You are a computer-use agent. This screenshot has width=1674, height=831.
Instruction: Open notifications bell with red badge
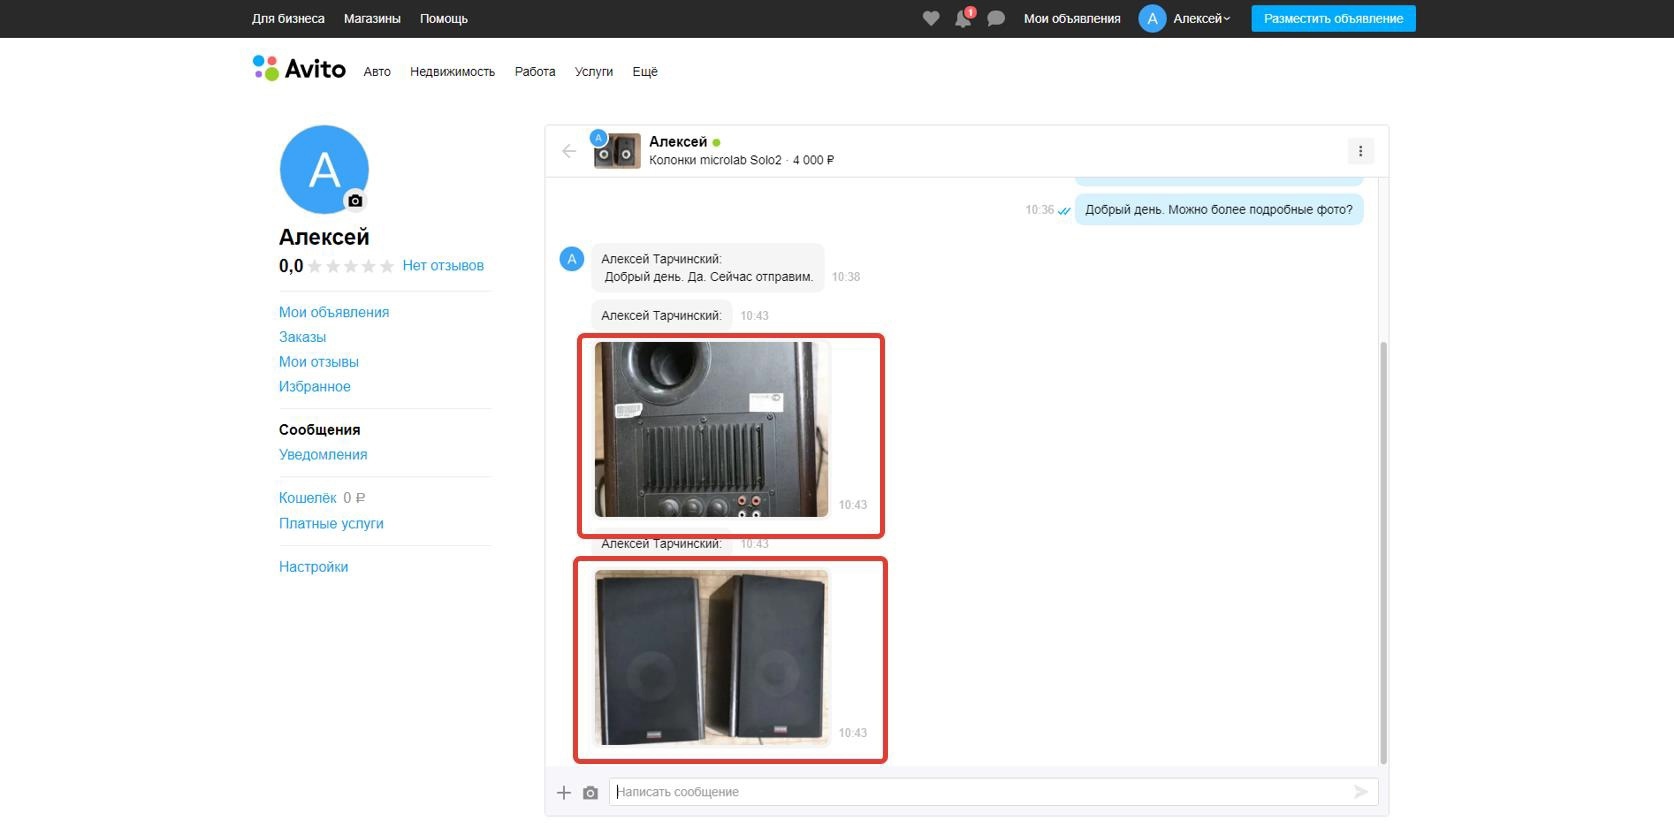click(963, 19)
